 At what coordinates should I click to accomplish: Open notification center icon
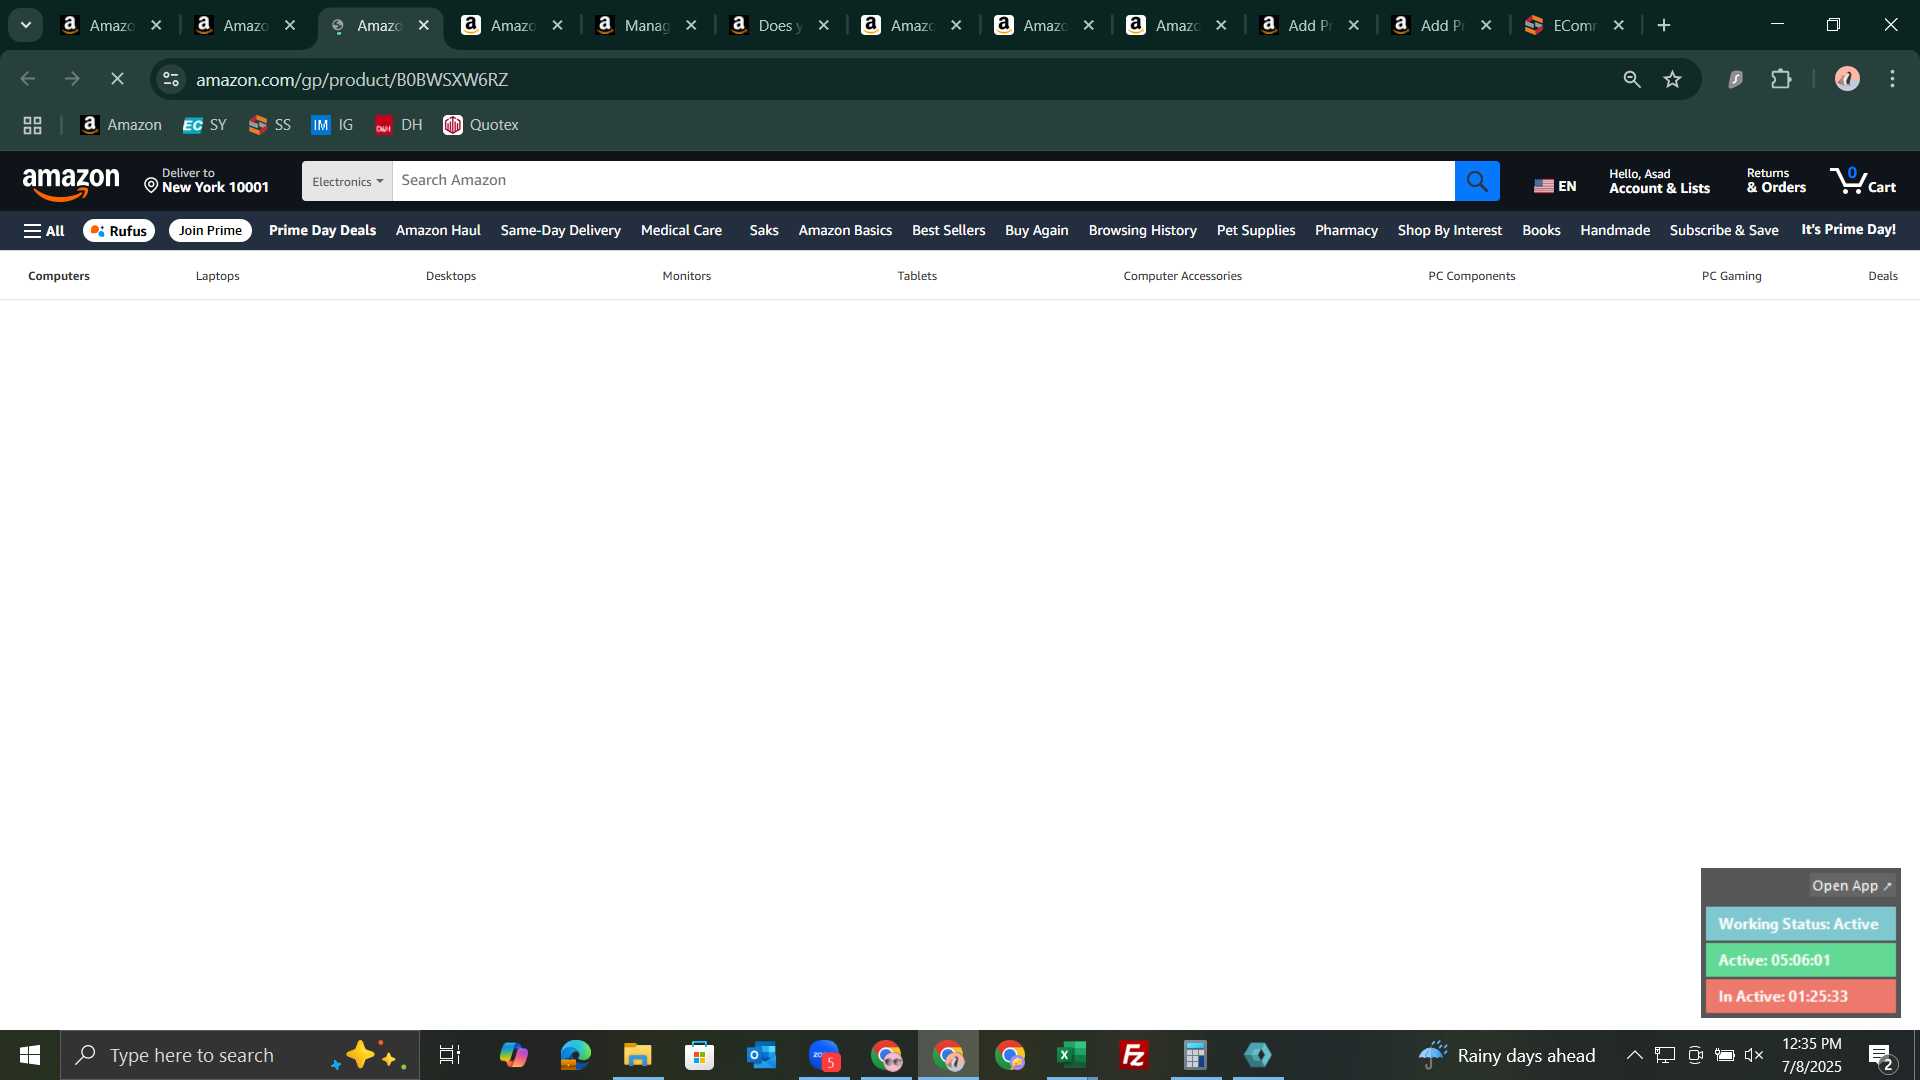tap(1881, 1056)
